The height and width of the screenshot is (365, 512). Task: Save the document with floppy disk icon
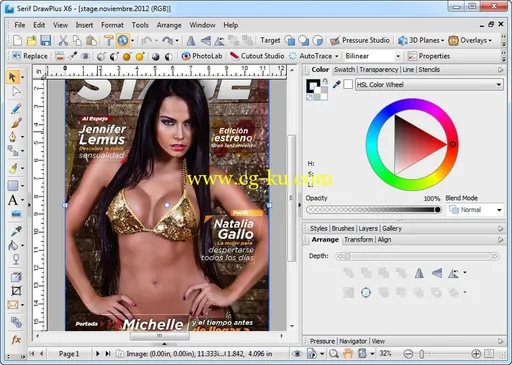click(x=46, y=41)
